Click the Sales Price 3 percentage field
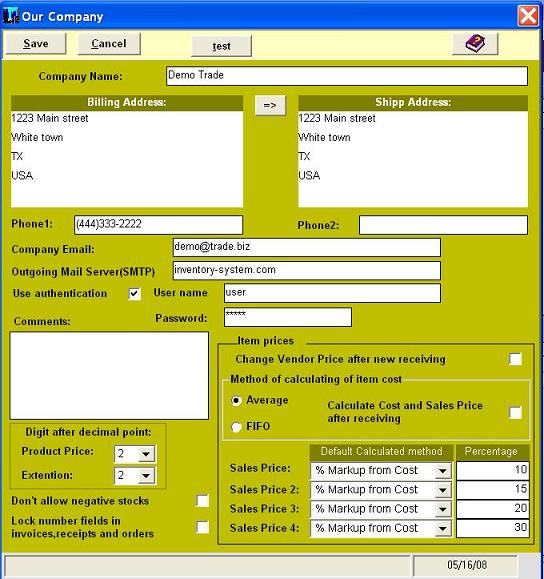 coord(493,509)
